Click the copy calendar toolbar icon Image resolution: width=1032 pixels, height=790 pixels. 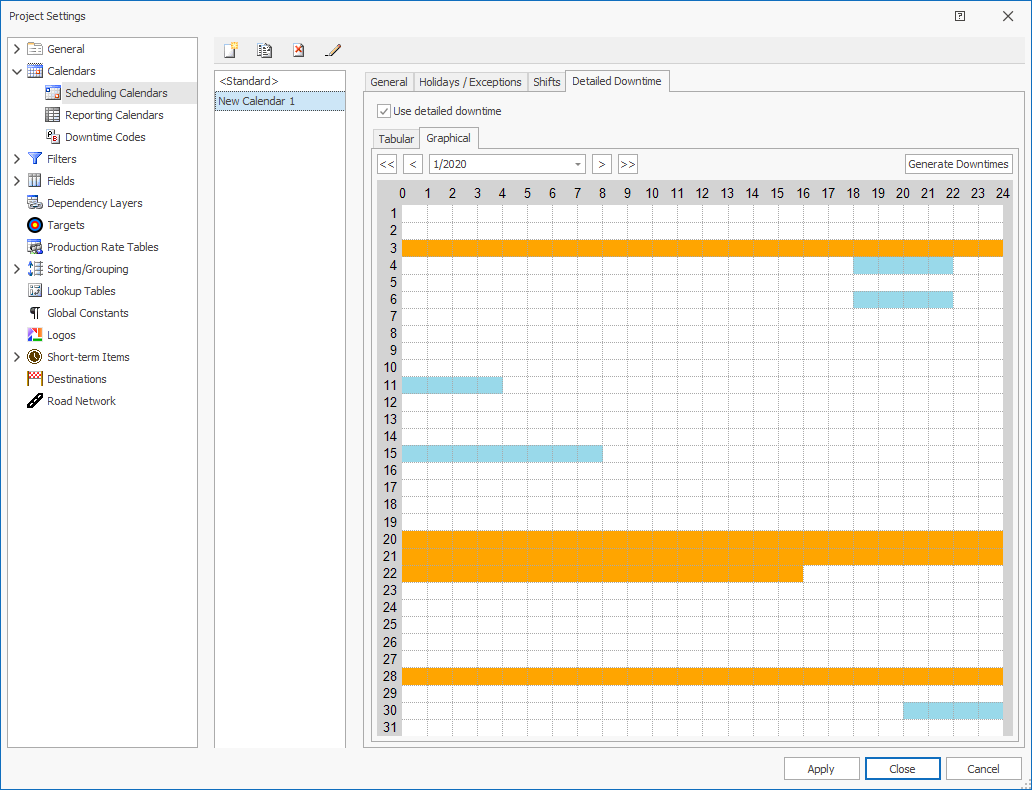(264, 50)
